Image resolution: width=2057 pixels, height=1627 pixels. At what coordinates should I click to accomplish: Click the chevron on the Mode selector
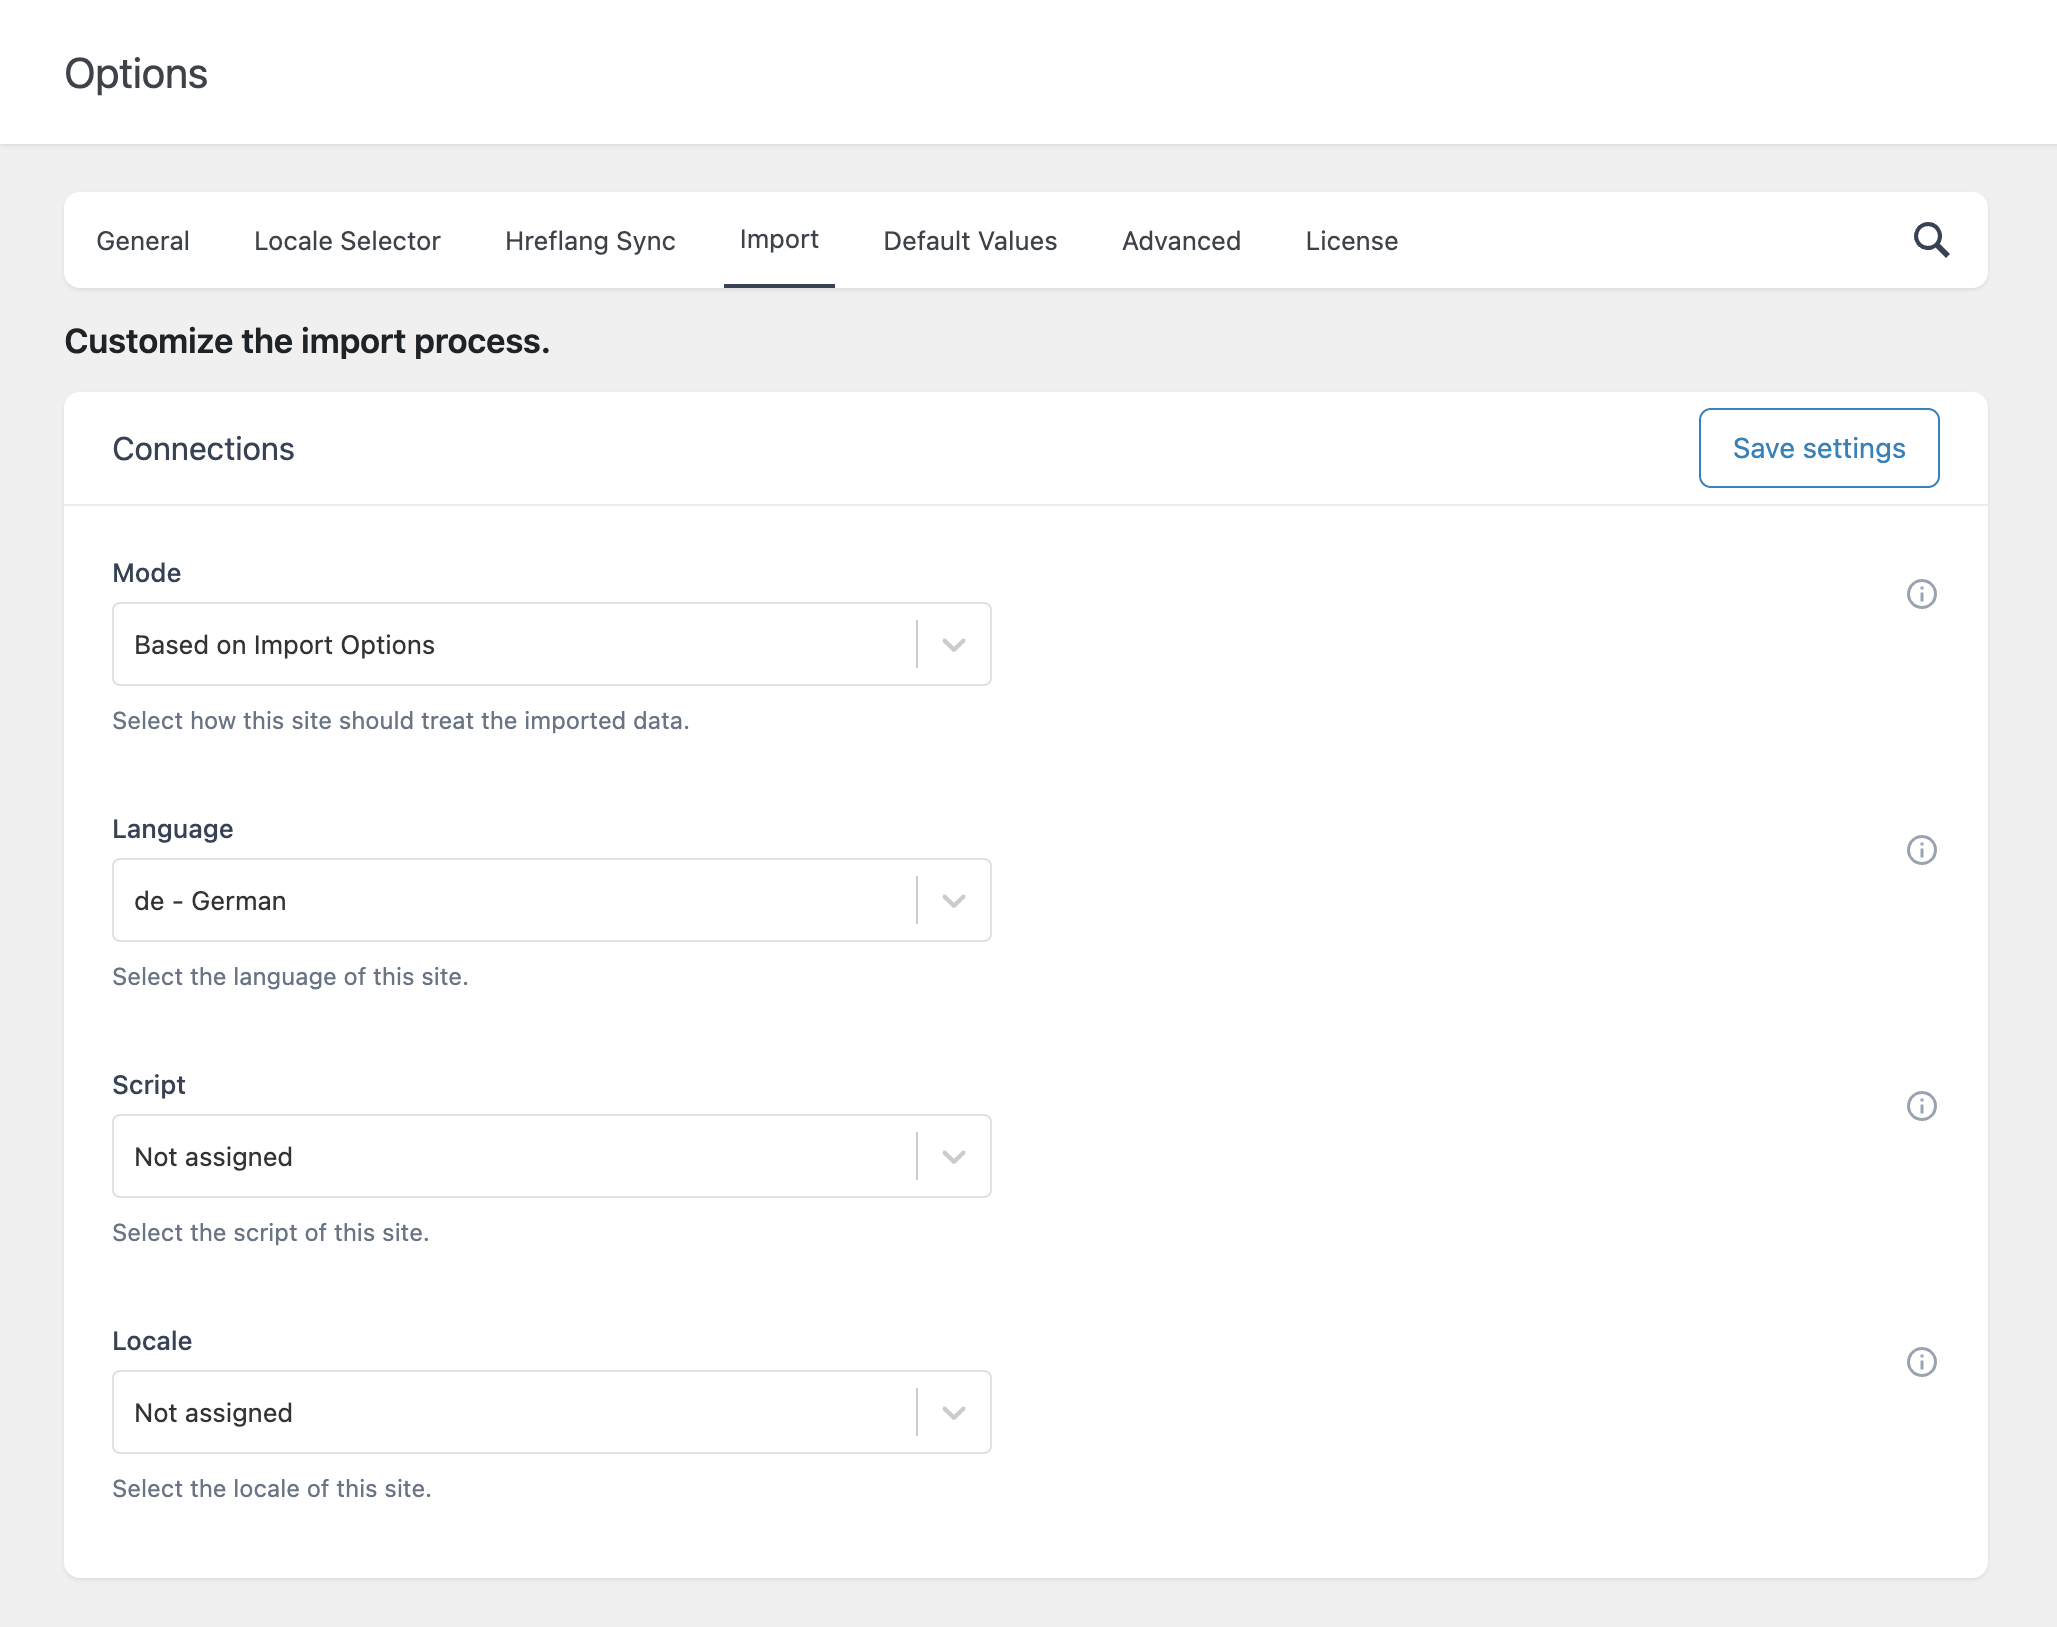(x=951, y=644)
